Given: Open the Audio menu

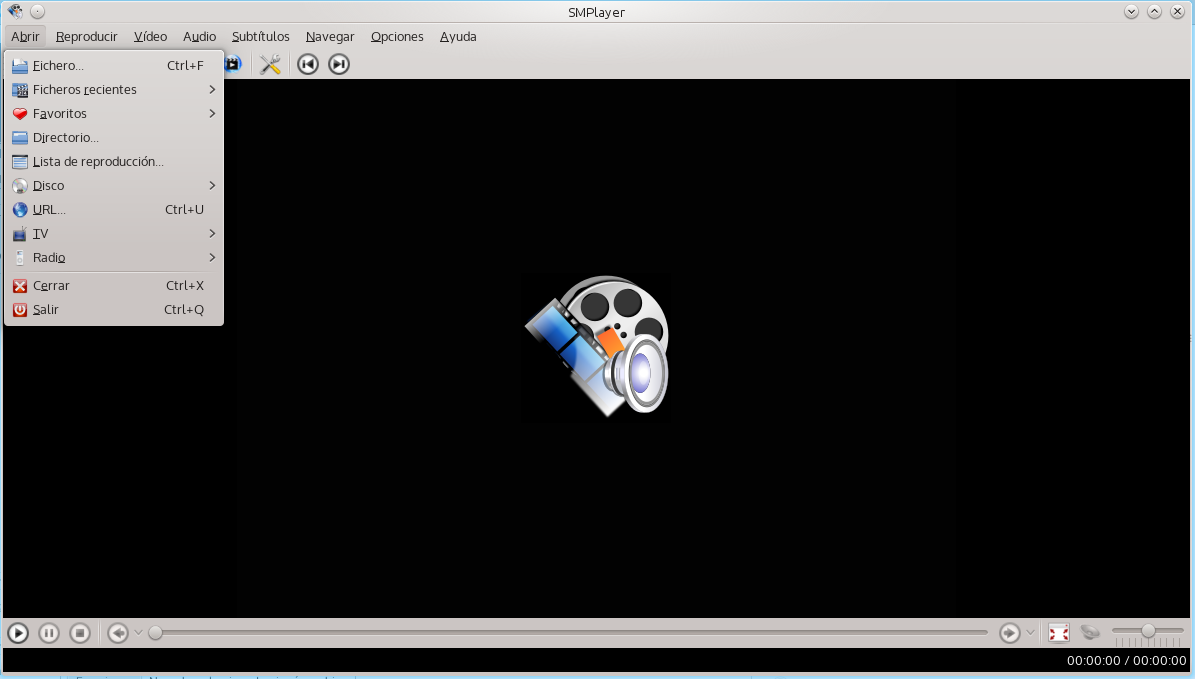Looking at the screenshot, I should (200, 37).
